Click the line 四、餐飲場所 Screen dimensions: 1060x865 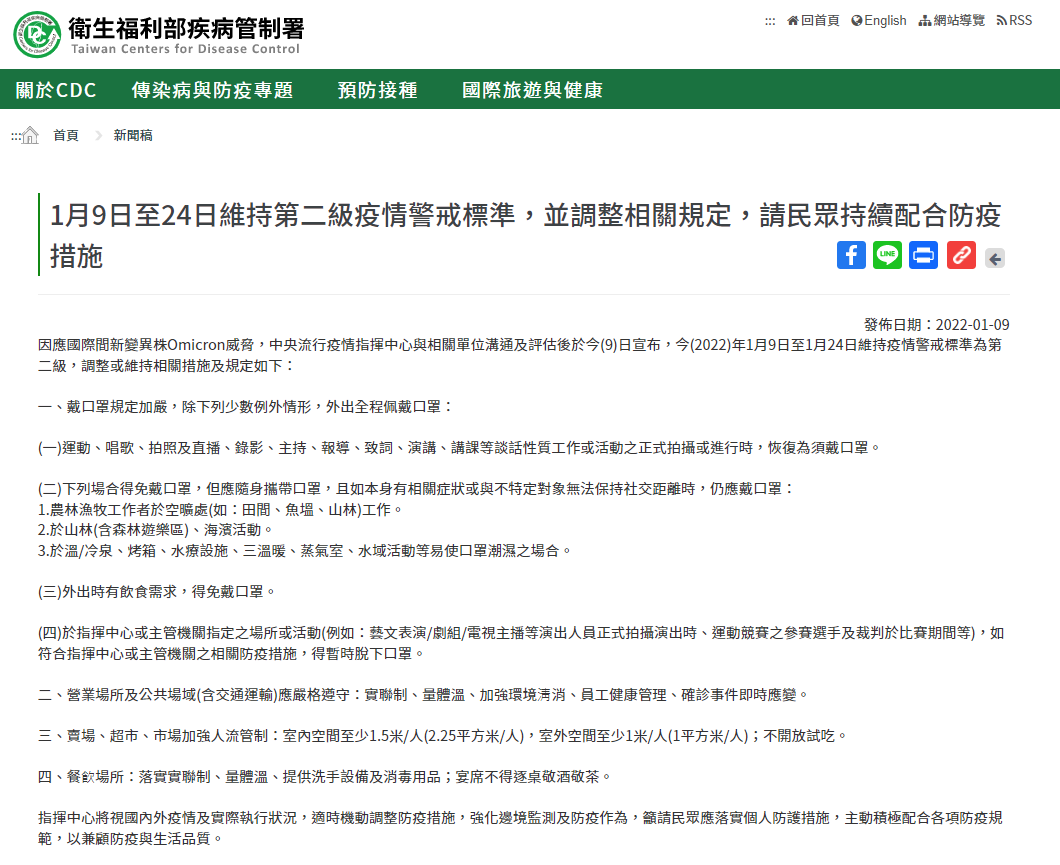[325, 777]
